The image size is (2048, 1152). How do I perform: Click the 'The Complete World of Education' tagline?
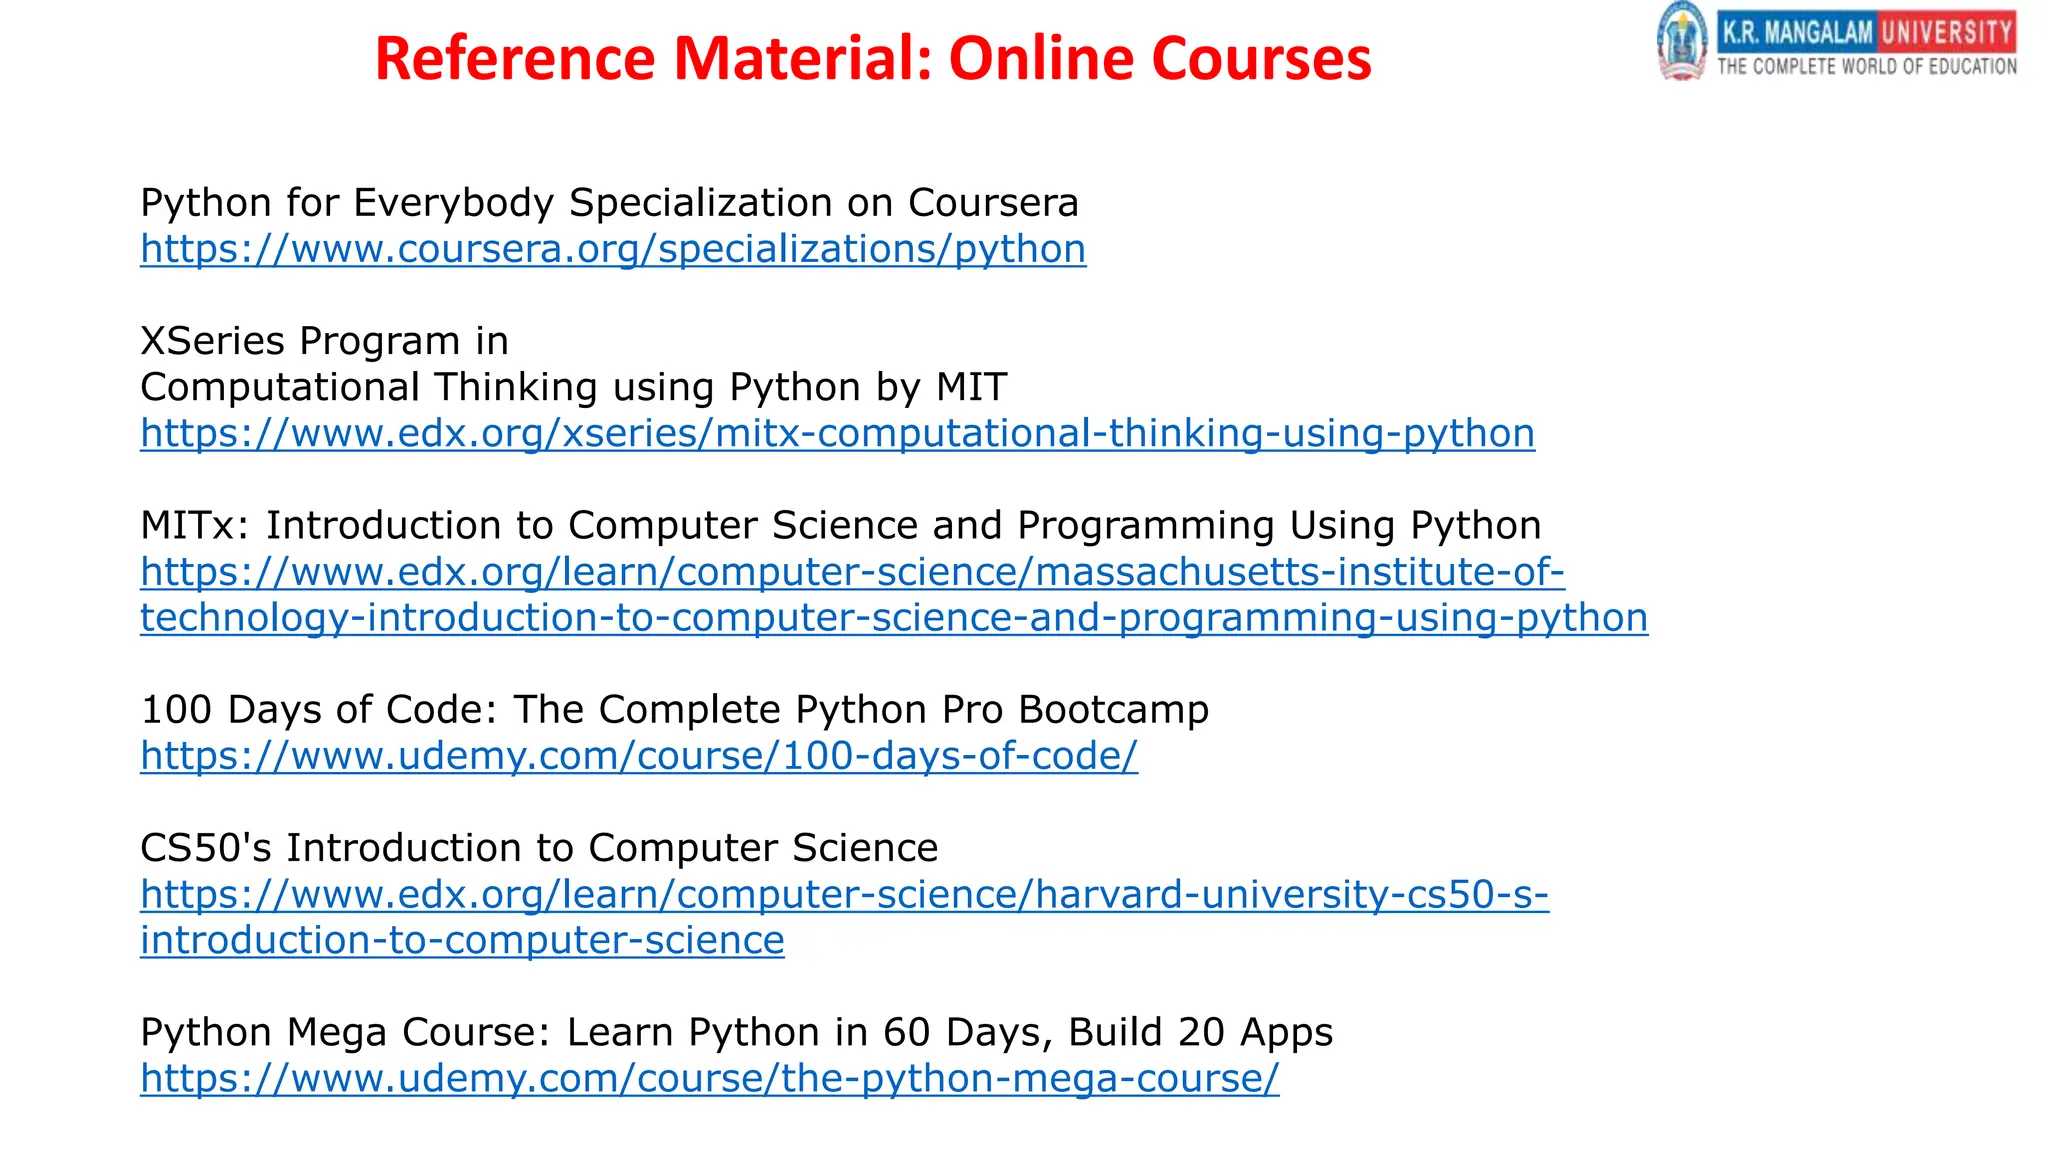(1867, 66)
